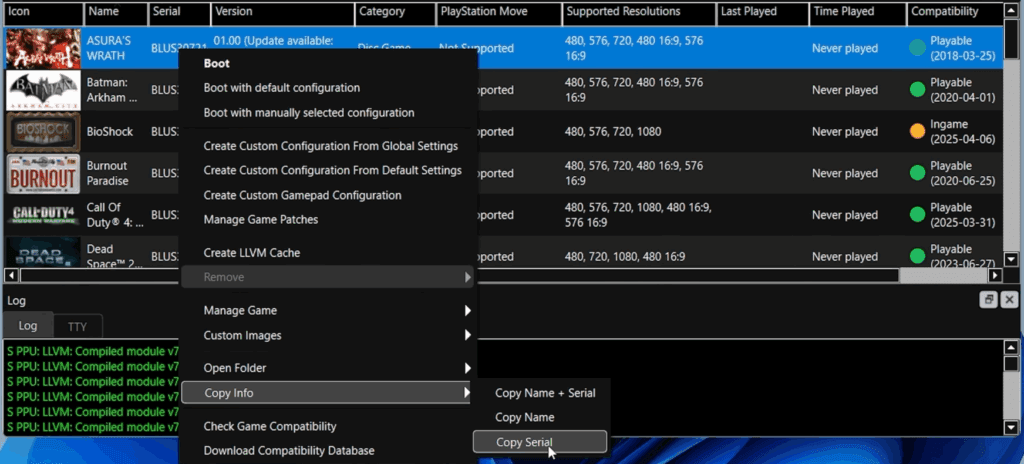Select Create LLVM Cache
This screenshot has height=464, width=1024.
(x=327, y=253)
